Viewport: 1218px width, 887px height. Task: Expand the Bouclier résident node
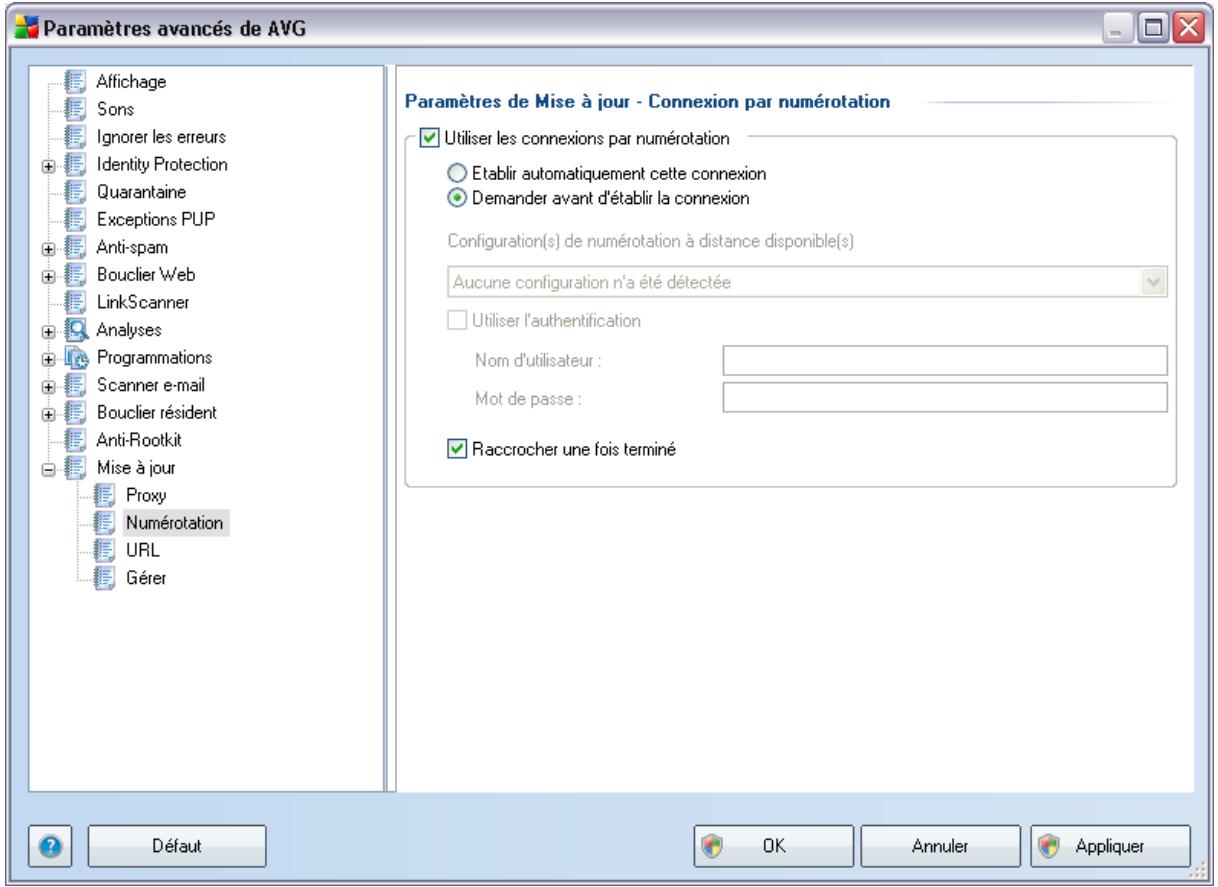[x=48, y=412]
